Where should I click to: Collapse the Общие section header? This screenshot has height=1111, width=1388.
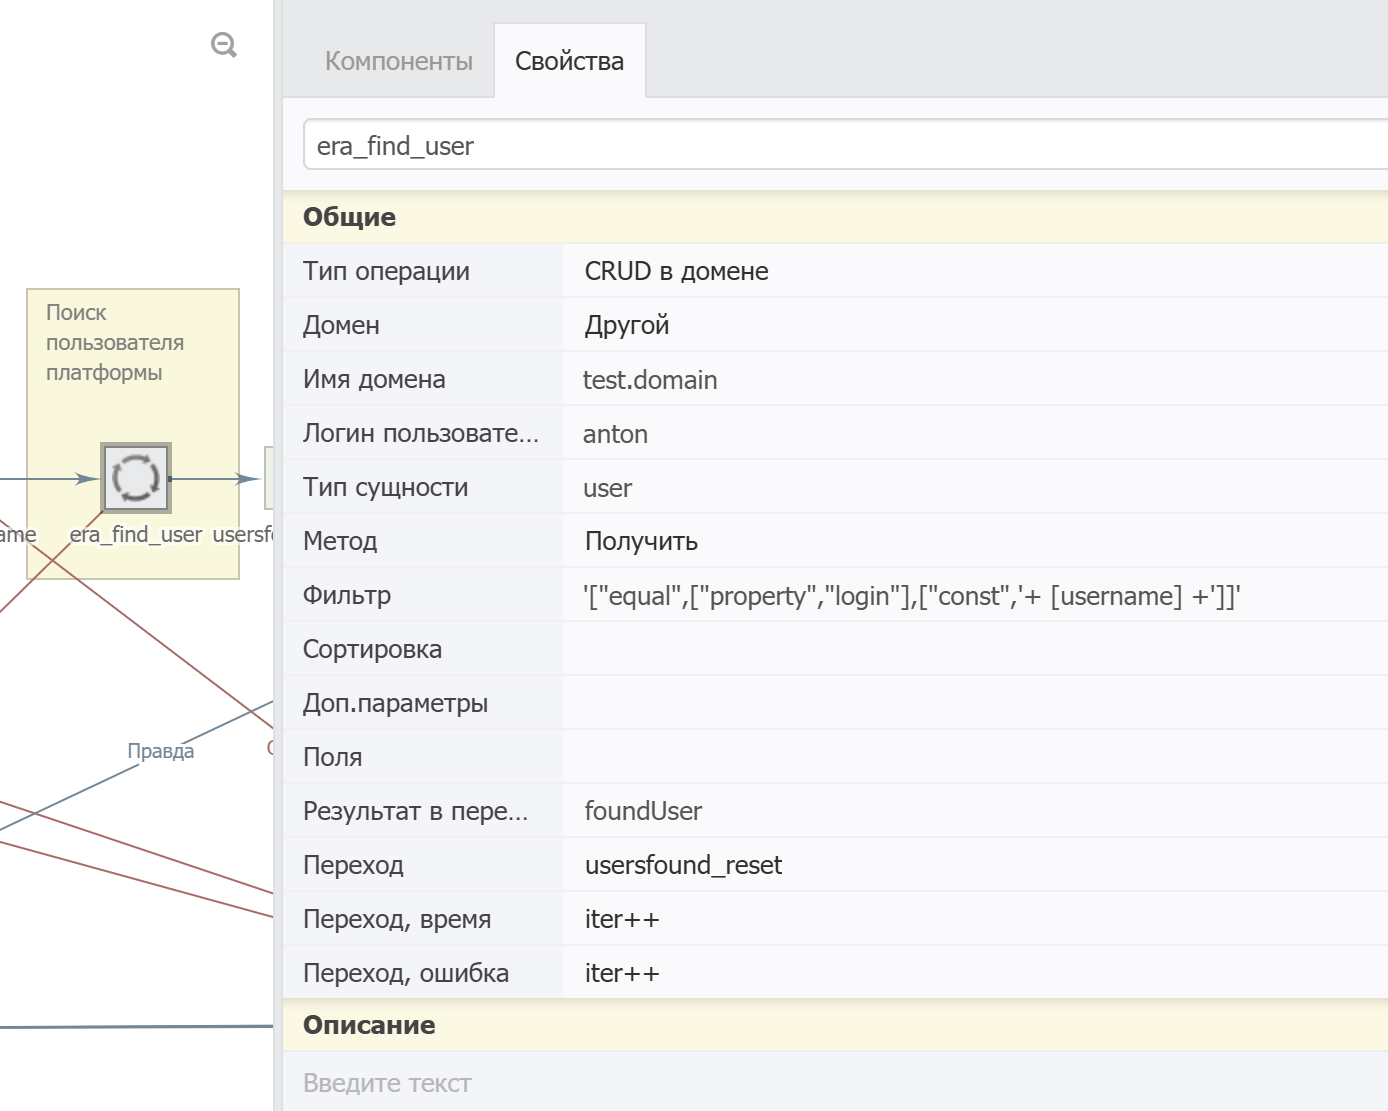(x=350, y=217)
